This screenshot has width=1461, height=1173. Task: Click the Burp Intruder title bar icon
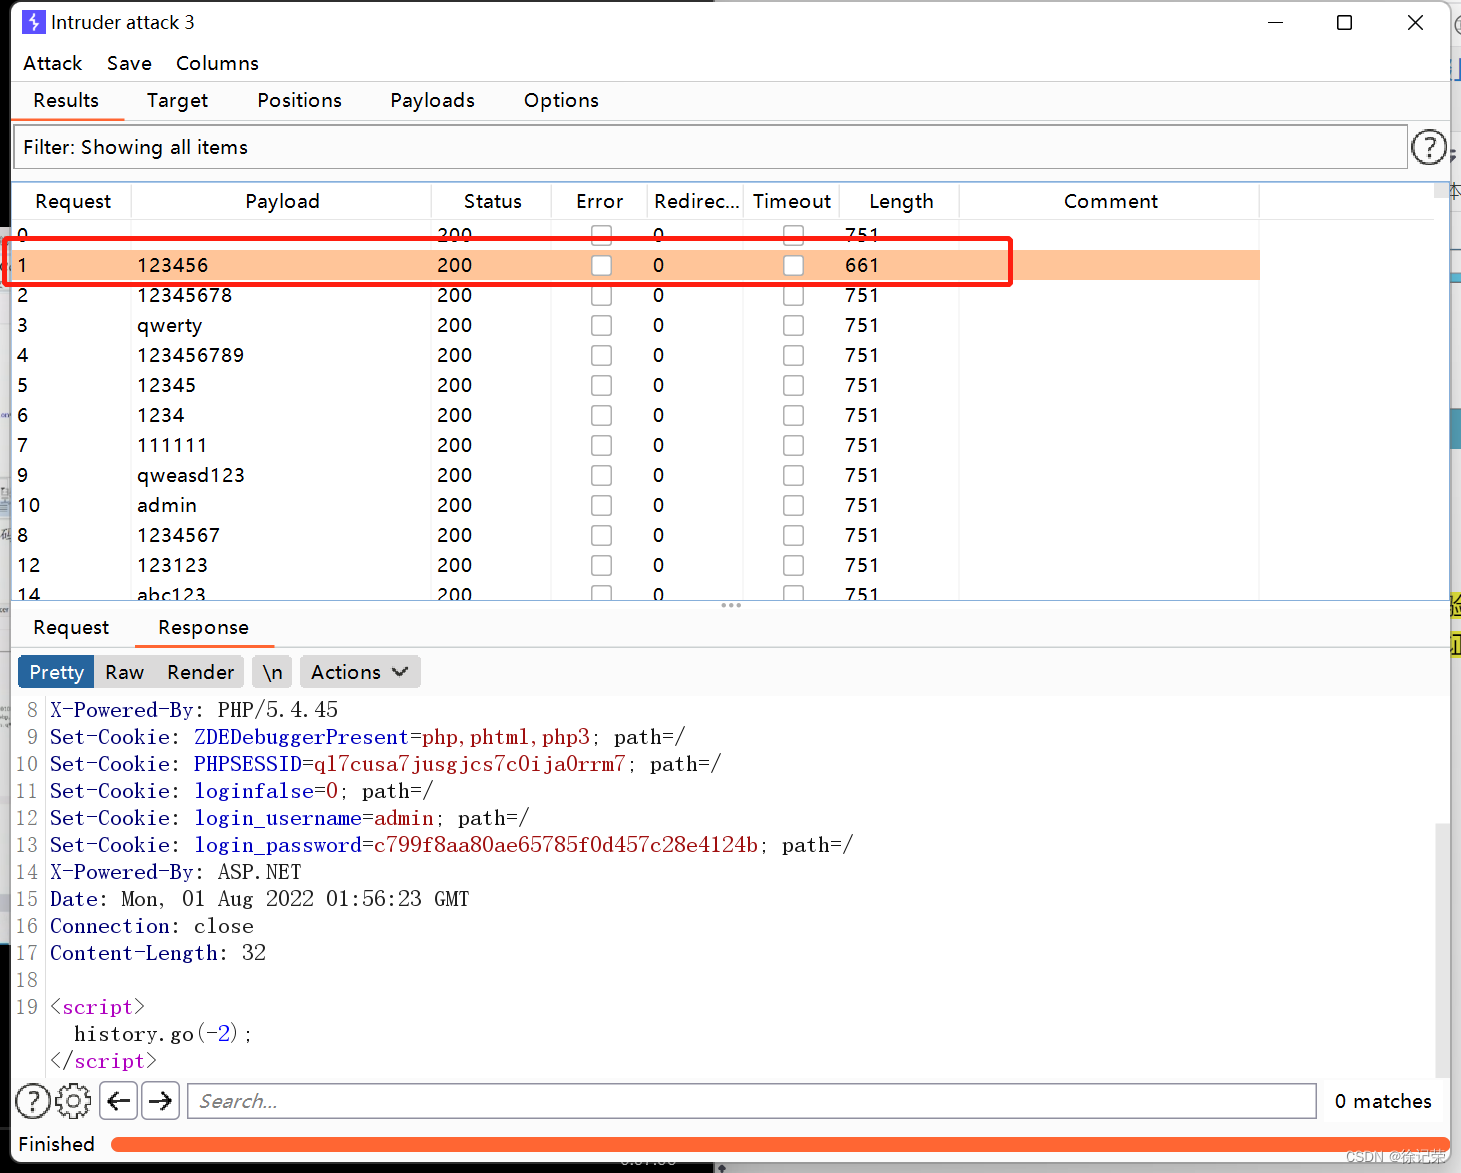point(33,22)
